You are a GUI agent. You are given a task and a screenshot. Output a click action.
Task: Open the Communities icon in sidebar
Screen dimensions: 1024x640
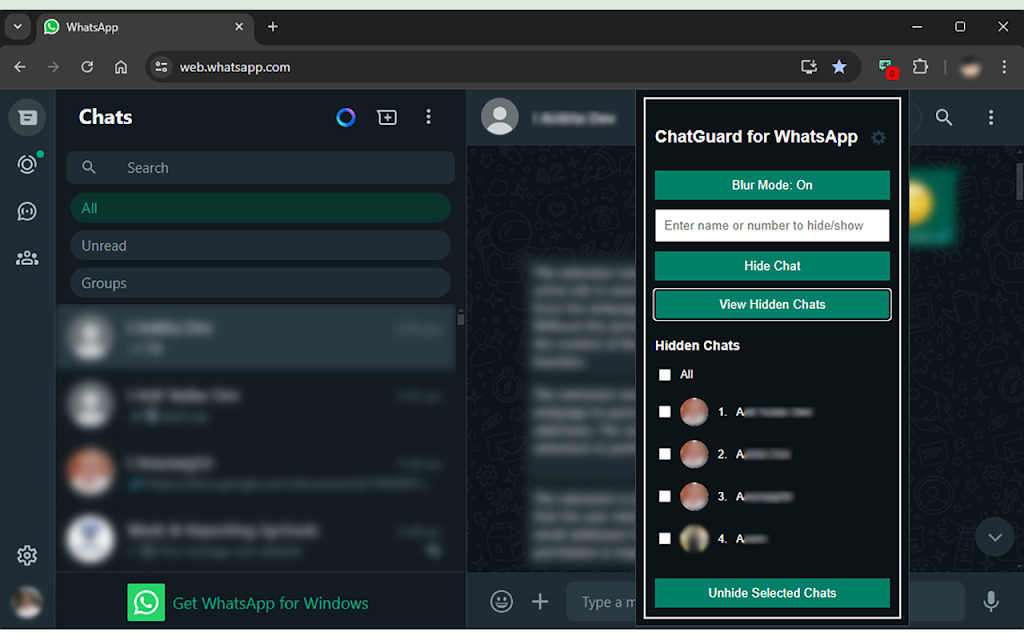tap(27, 258)
